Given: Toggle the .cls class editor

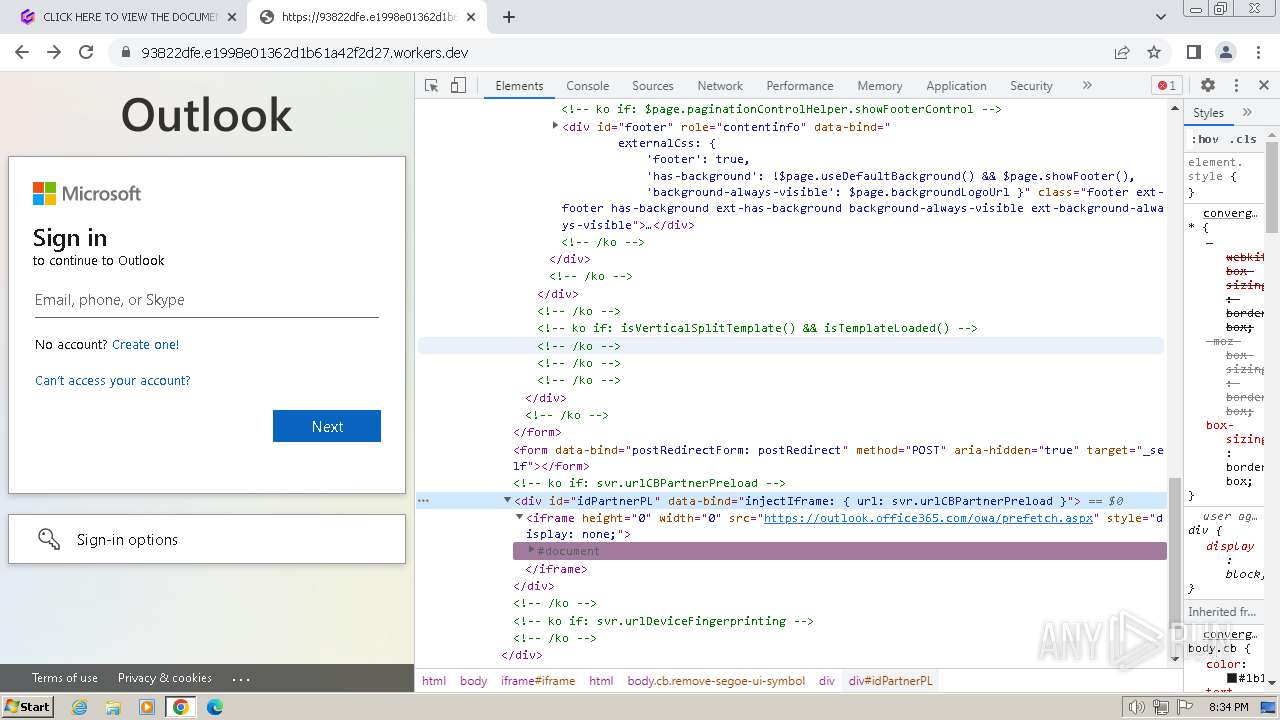Looking at the screenshot, I should (x=1243, y=139).
